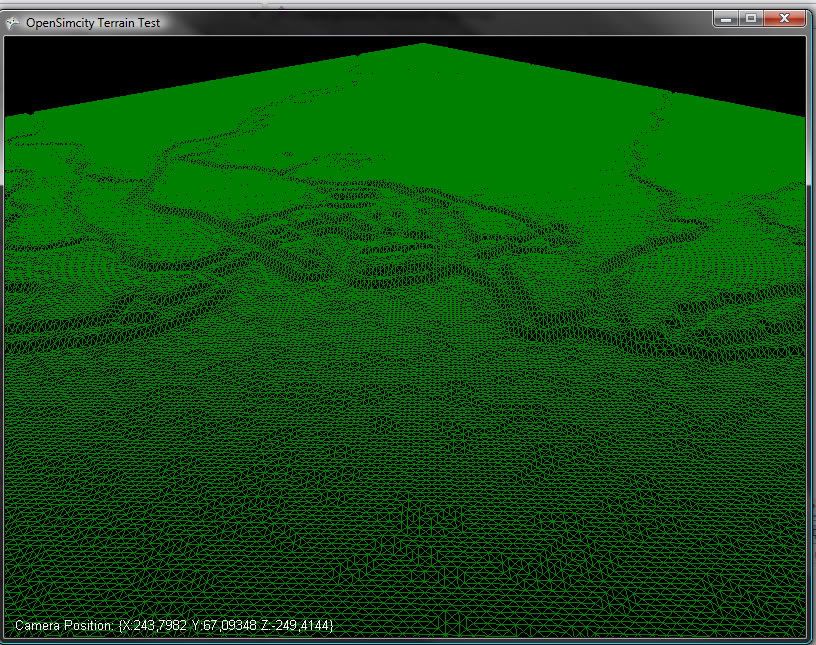
Task: Click the 'Camera Position' coordinates readout
Action: 174,625
